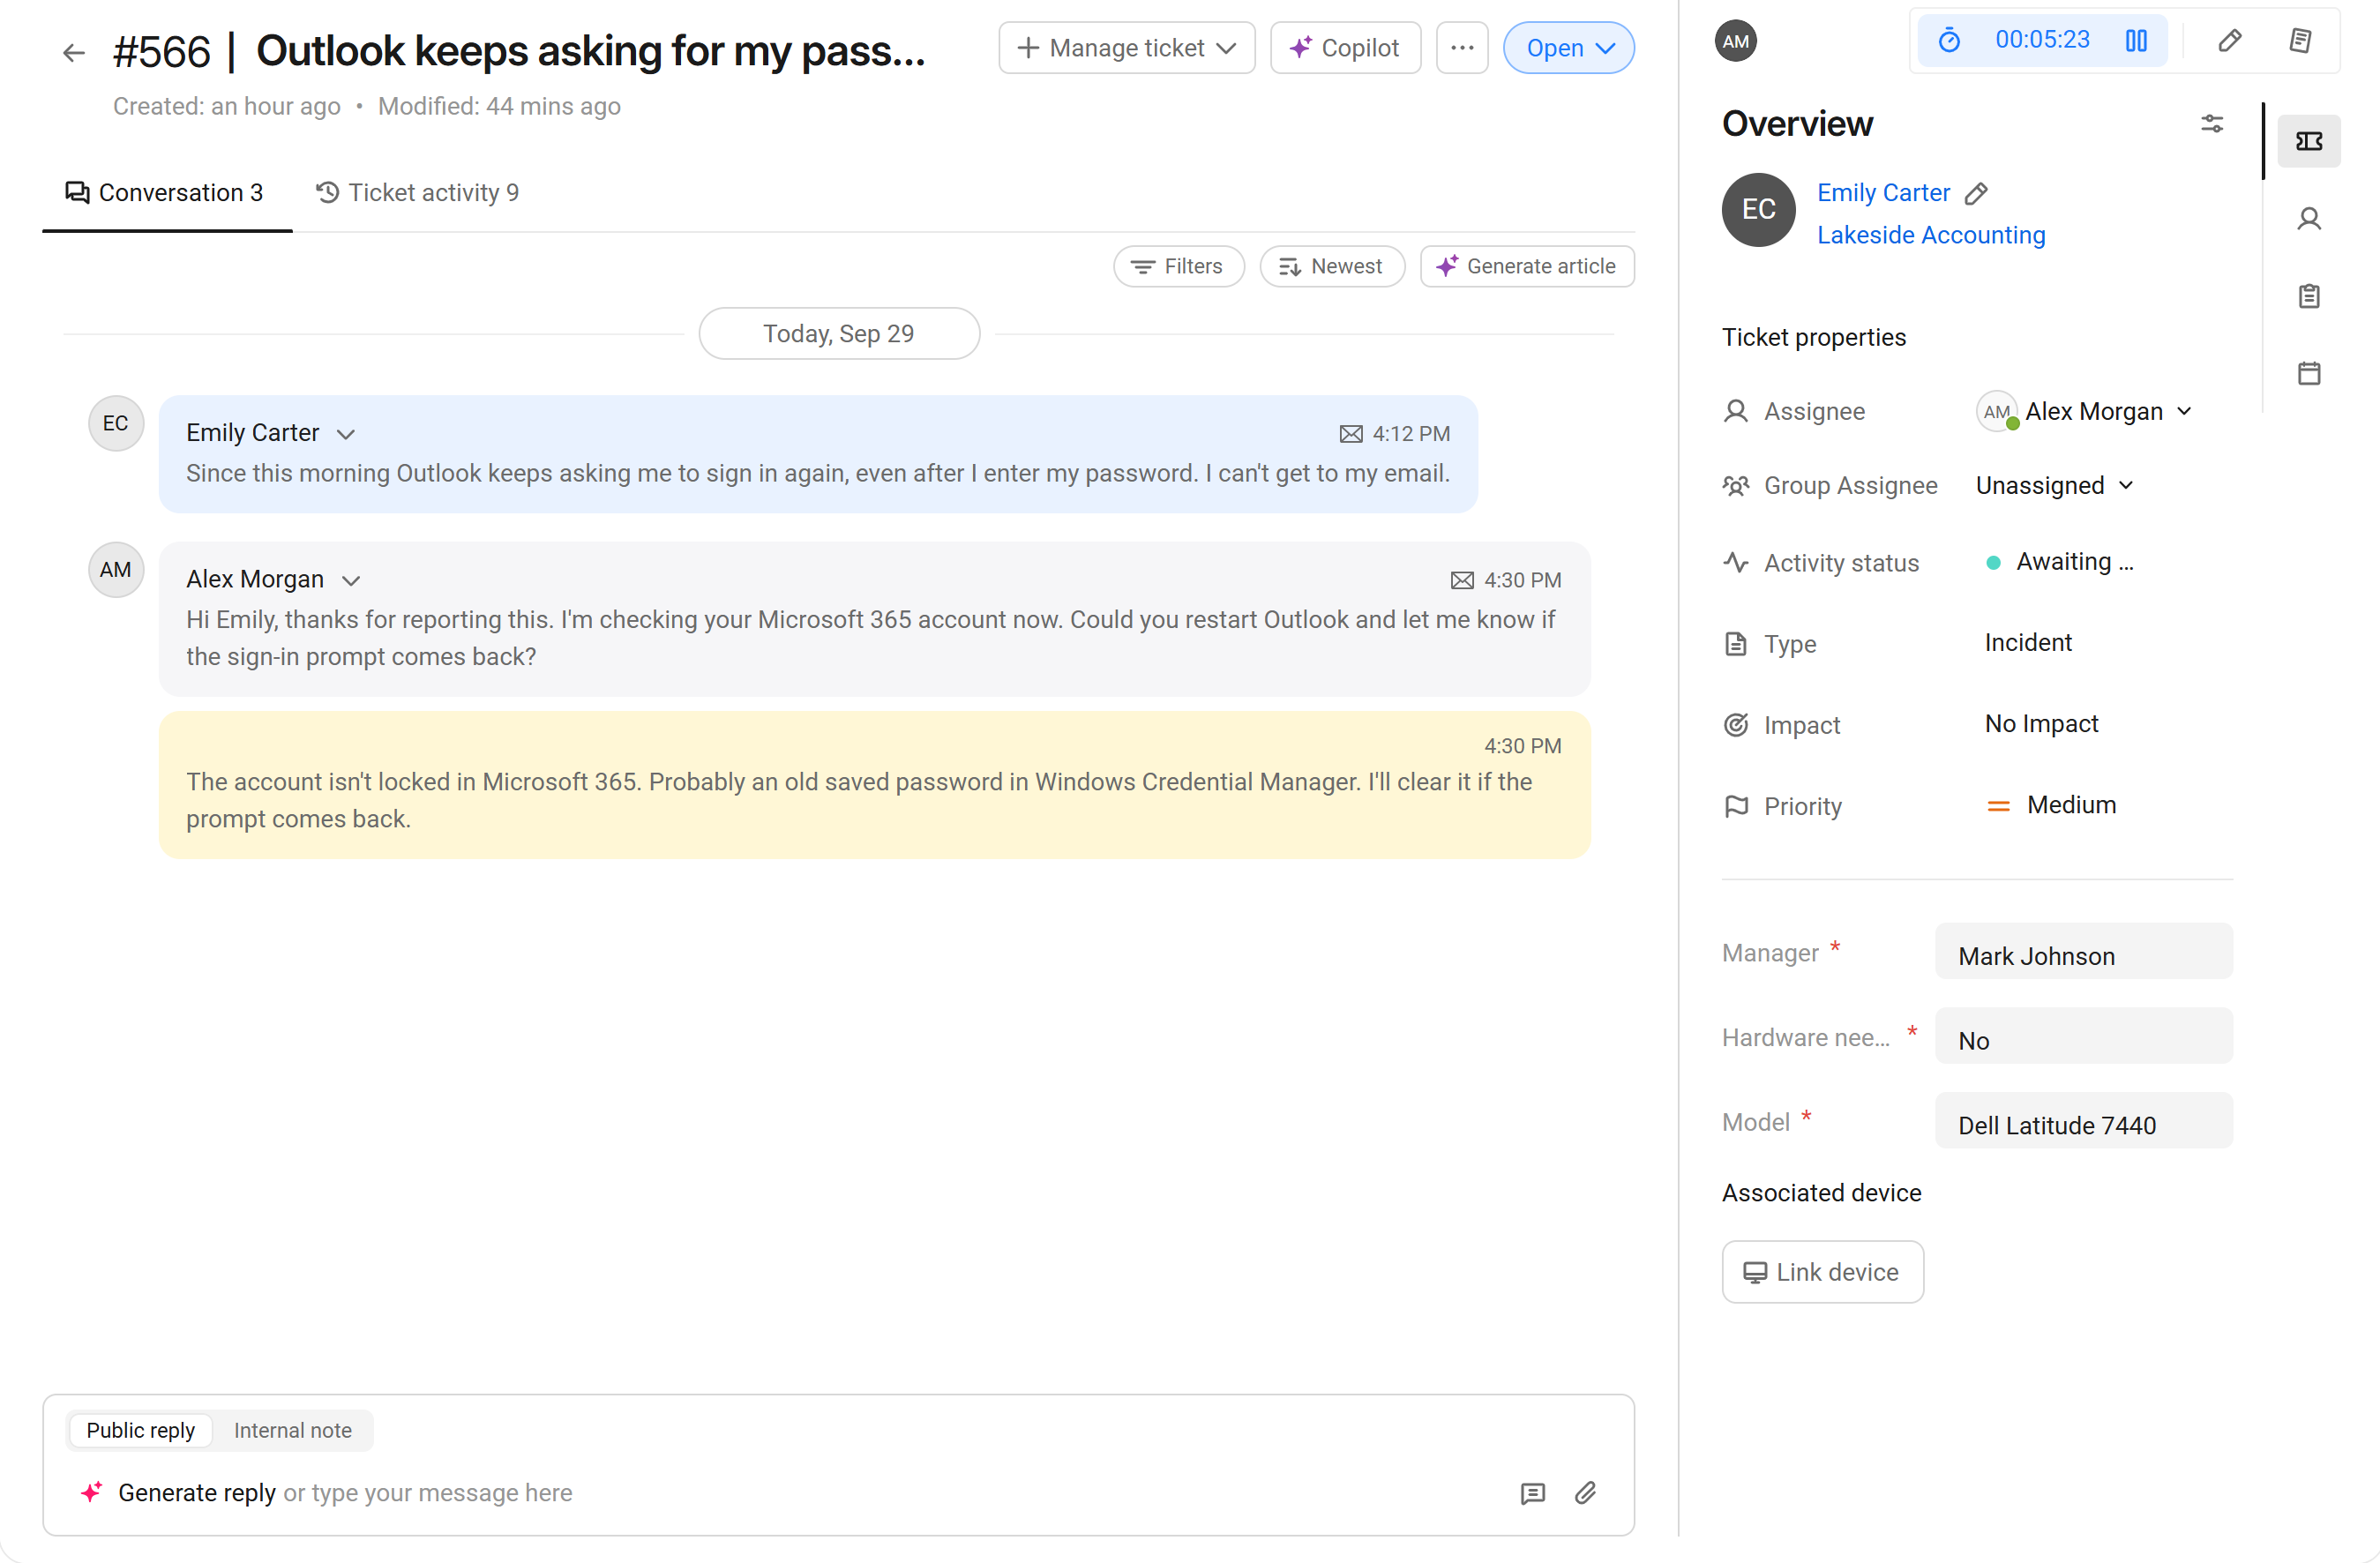The width and height of the screenshot is (2380, 1563).
Task: Select the Conversation tab
Action: click(x=165, y=192)
